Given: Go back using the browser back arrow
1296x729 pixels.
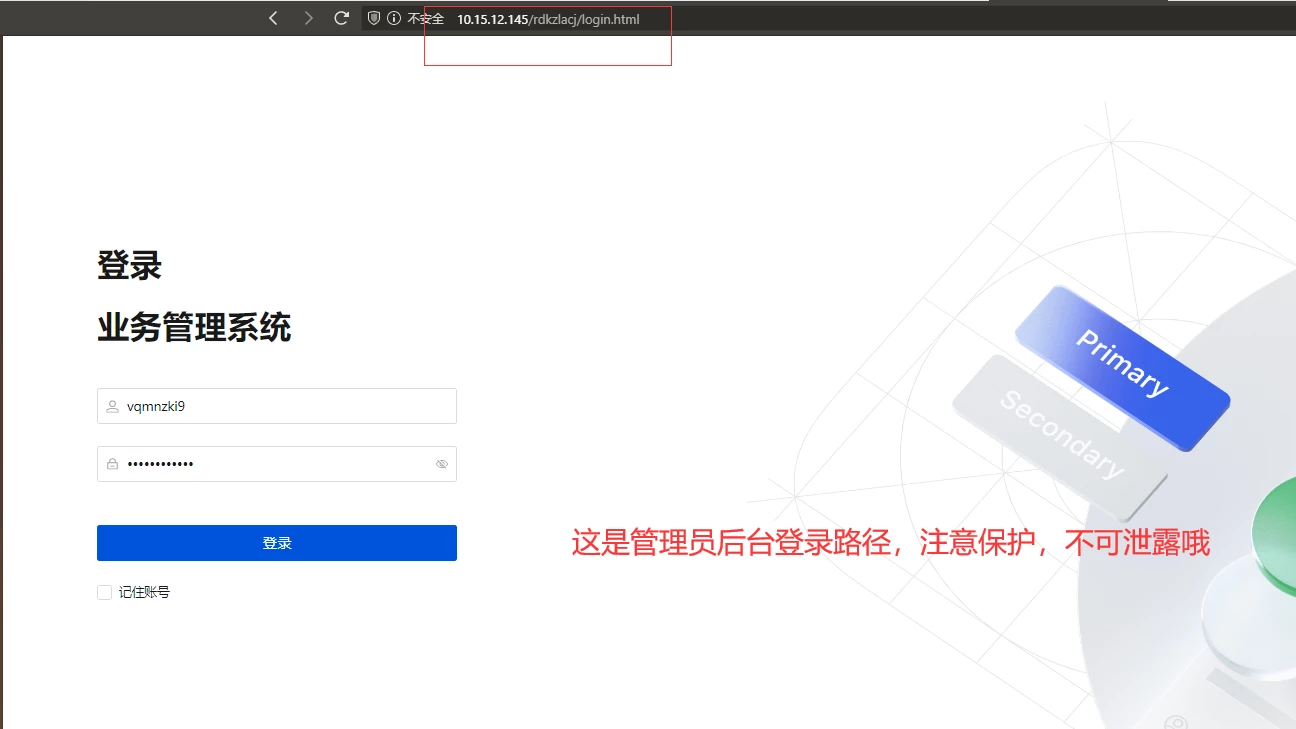Looking at the screenshot, I should (273, 19).
